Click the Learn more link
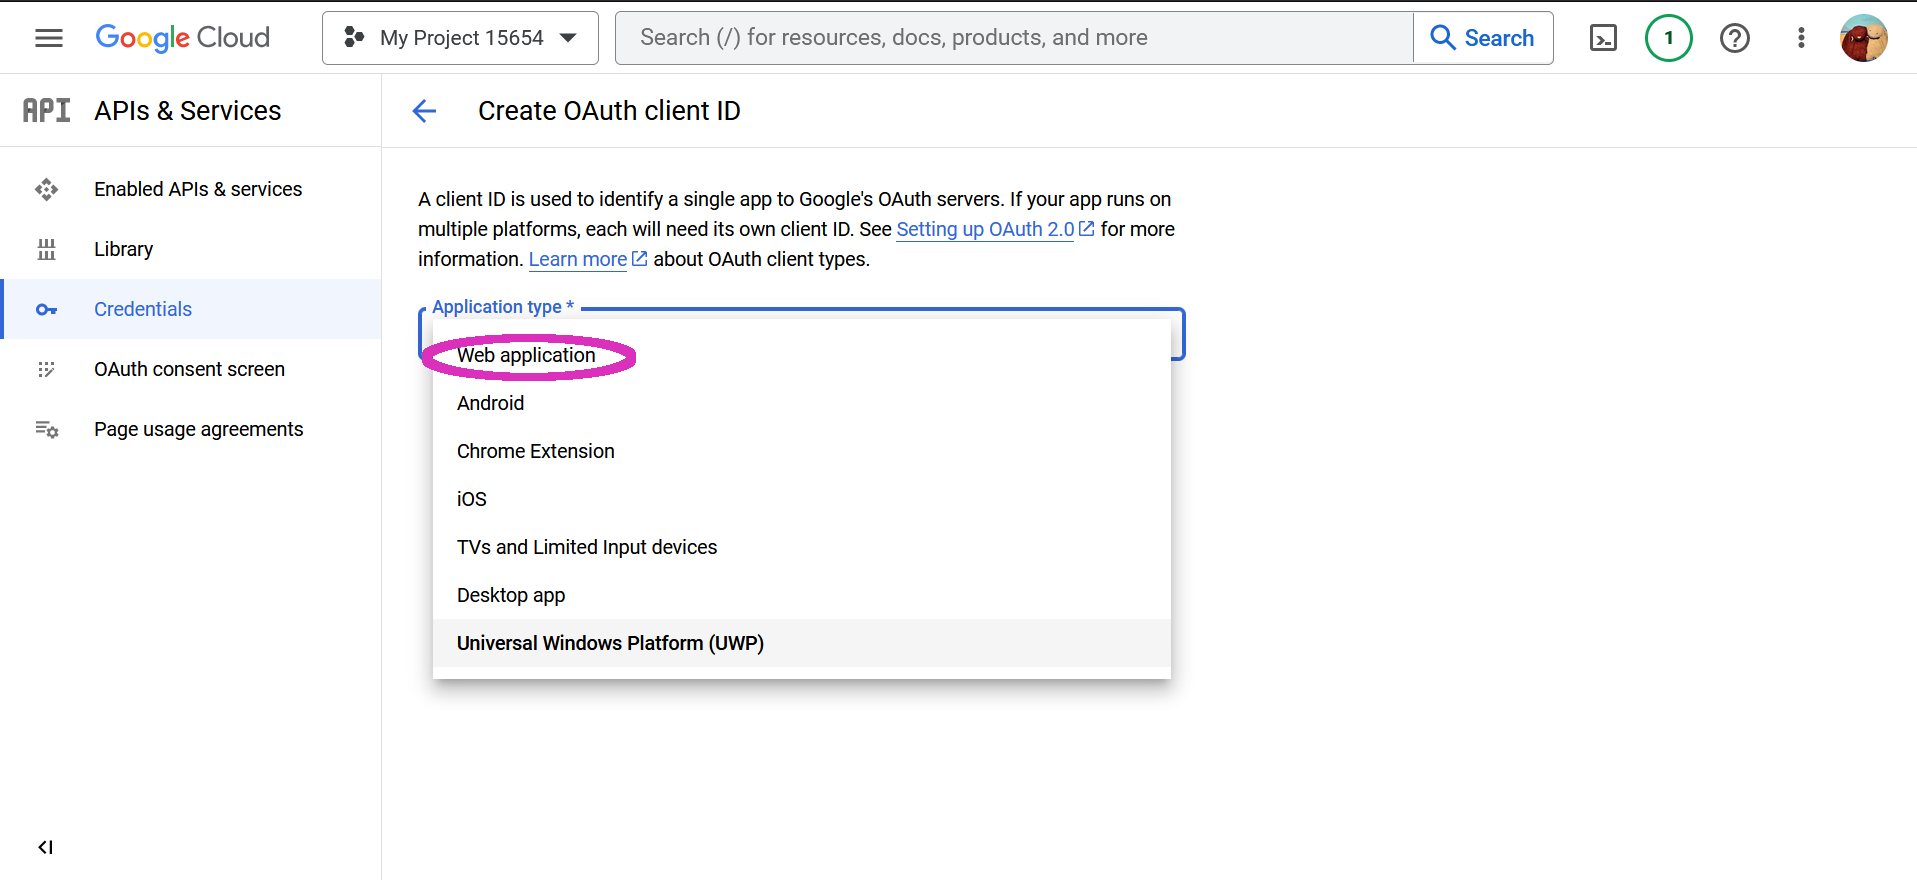Image resolution: width=1917 pixels, height=880 pixels. pos(578,259)
